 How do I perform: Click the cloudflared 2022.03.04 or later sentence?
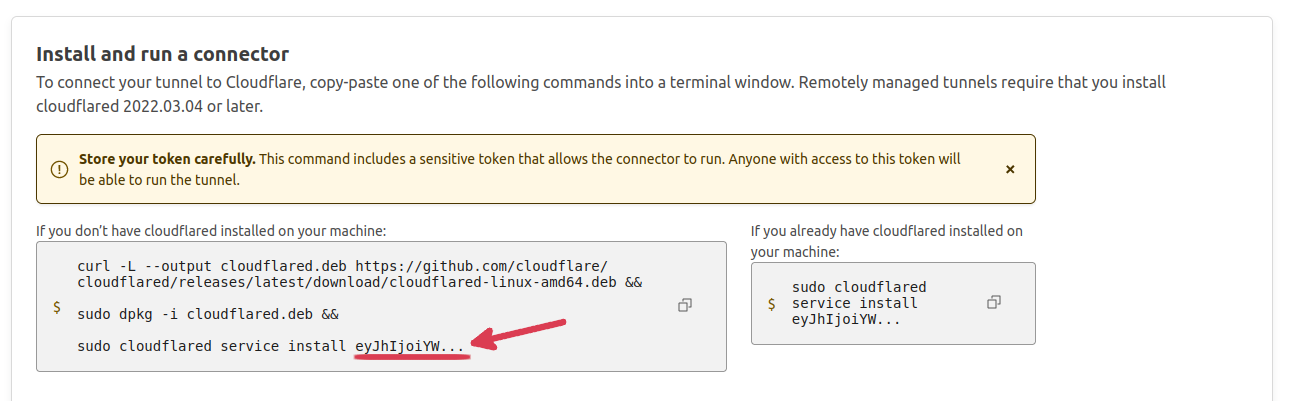(x=149, y=105)
